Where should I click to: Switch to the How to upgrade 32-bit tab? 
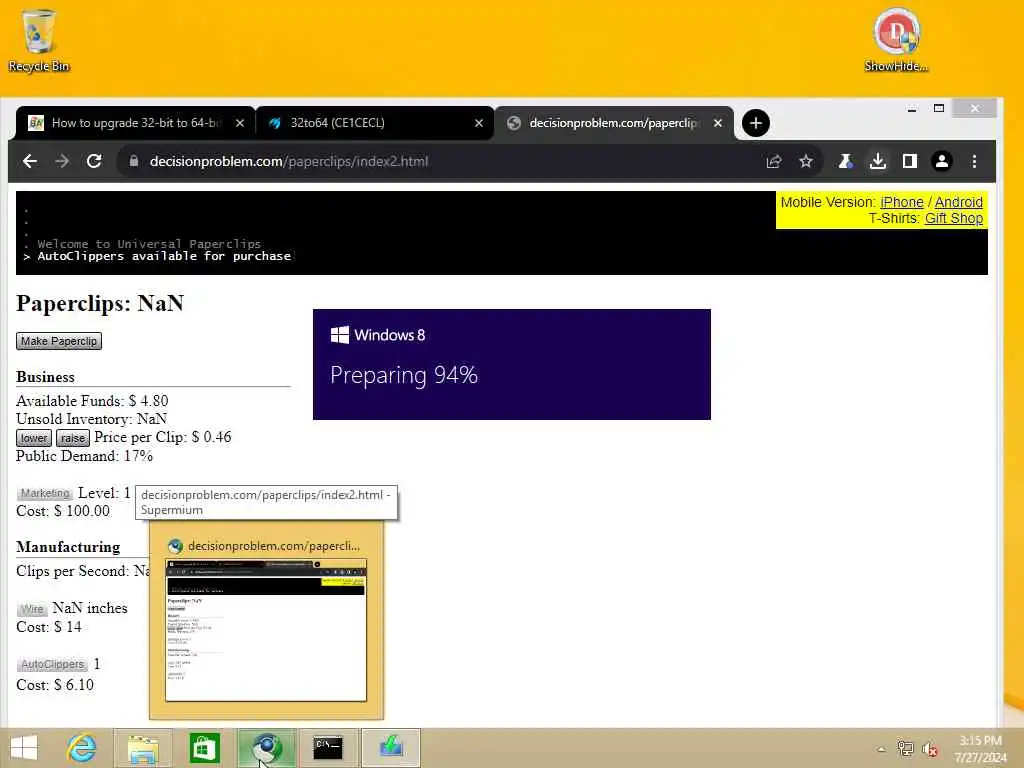[135, 123]
